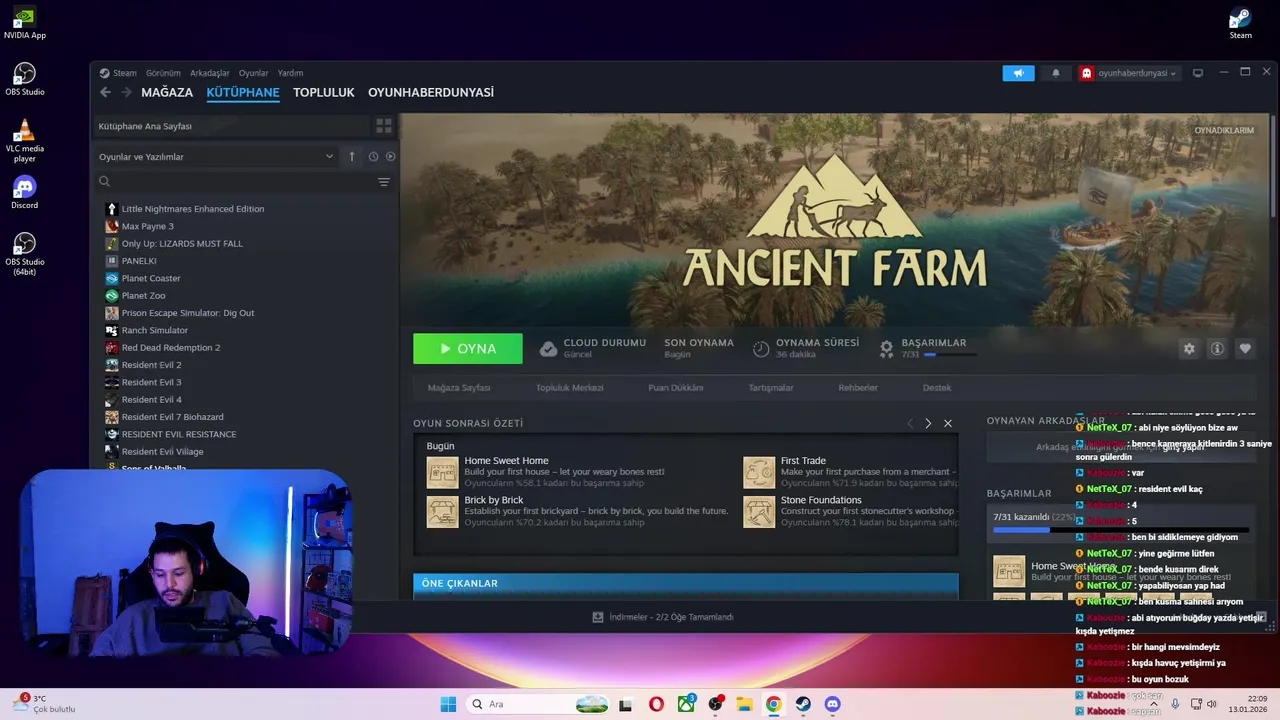
Task: Expand the Oyunlar ve Yazılımlar dropdown
Action: (216, 157)
